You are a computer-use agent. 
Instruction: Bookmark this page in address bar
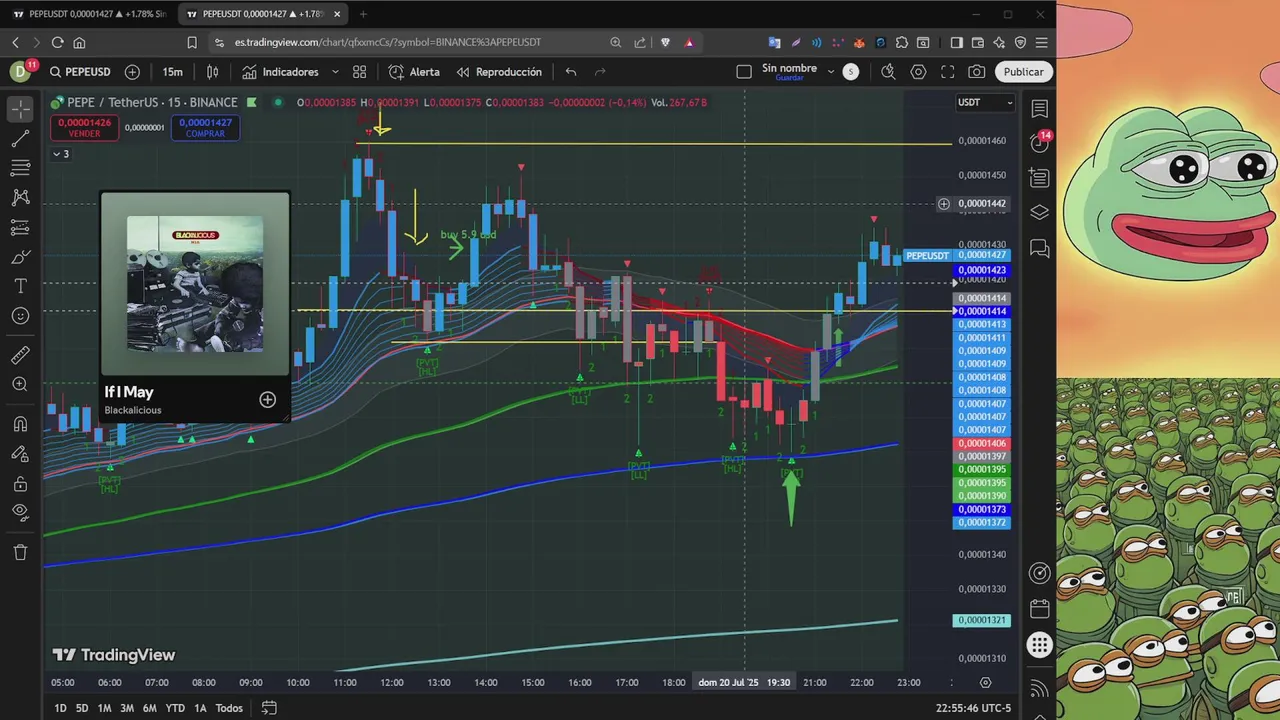pos(192,42)
